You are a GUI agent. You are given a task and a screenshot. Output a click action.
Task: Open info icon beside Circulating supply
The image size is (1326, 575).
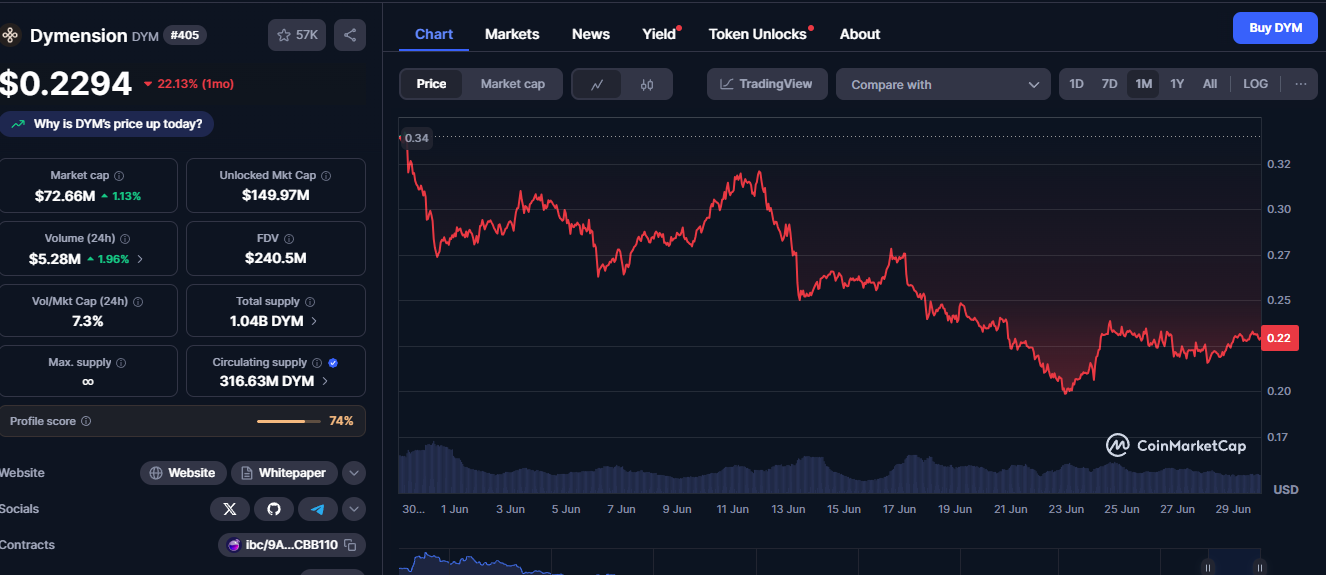tap(317, 363)
